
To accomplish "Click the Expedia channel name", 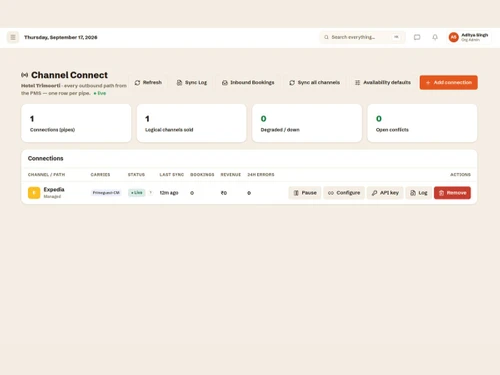I will click(54, 190).
